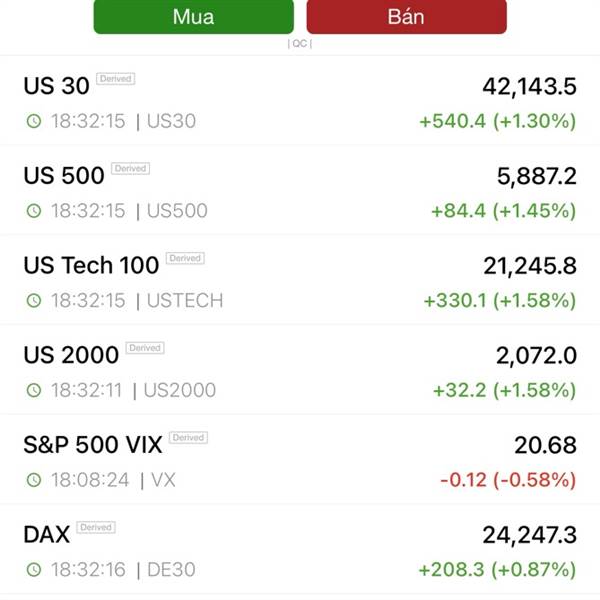Click the clock icon in US 2000 row
The height and width of the screenshot is (600, 600).
[x=34, y=390]
